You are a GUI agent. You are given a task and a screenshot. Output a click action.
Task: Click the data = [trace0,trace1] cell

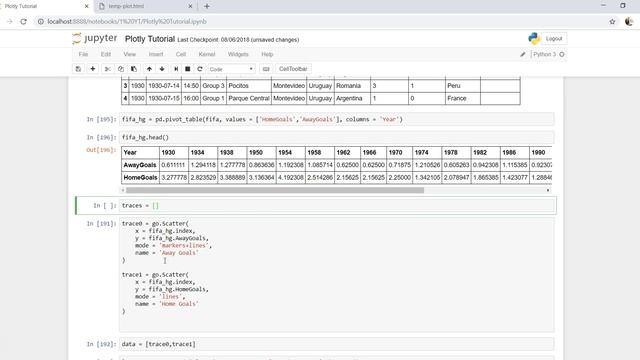(337, 344)
